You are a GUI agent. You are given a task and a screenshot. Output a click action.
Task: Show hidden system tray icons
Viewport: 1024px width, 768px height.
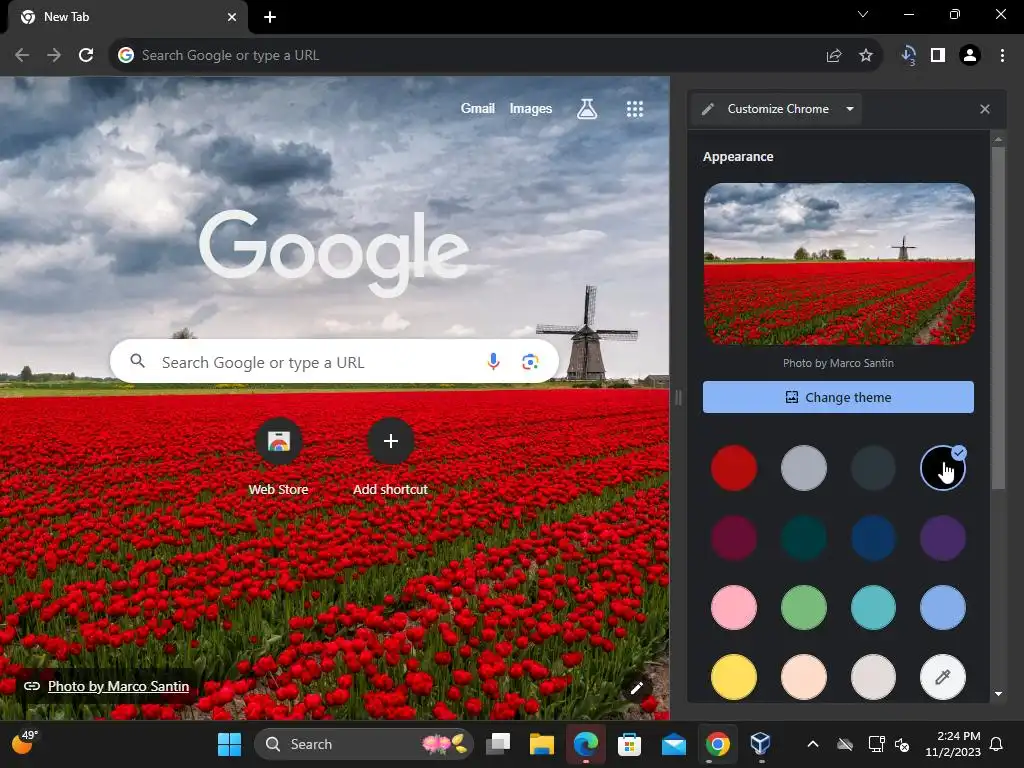pyautogui.click(x=813, y=744)
